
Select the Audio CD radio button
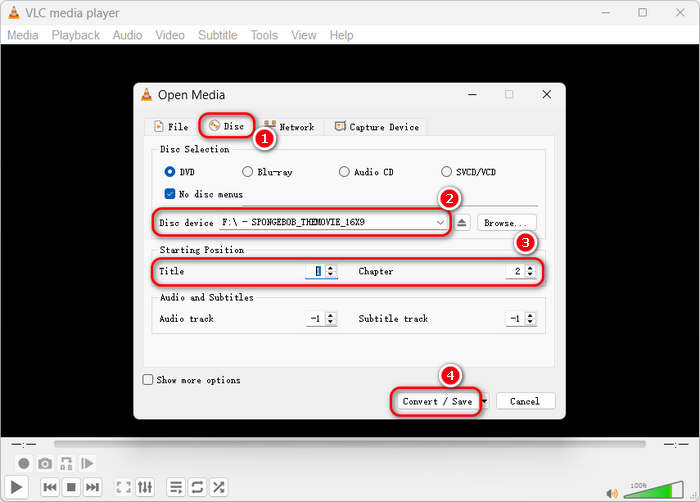click(344, 172)
